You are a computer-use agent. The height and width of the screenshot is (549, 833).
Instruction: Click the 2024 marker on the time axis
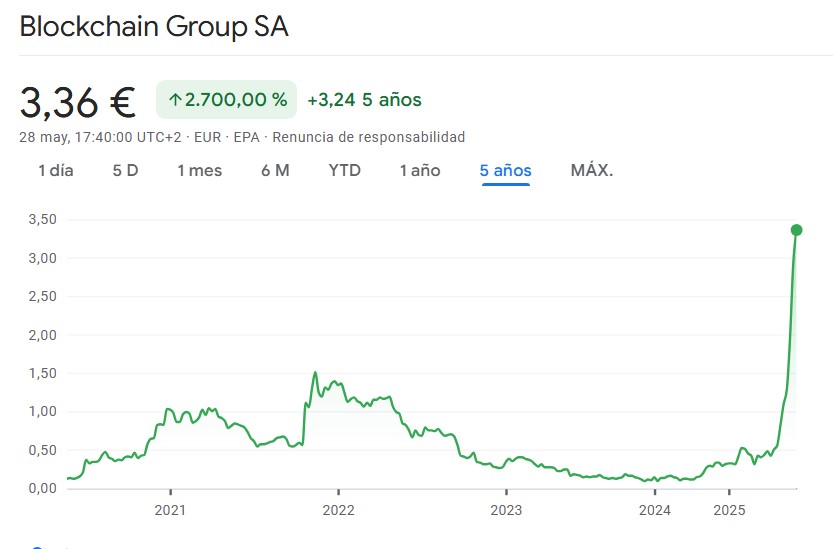coord(654,508)
